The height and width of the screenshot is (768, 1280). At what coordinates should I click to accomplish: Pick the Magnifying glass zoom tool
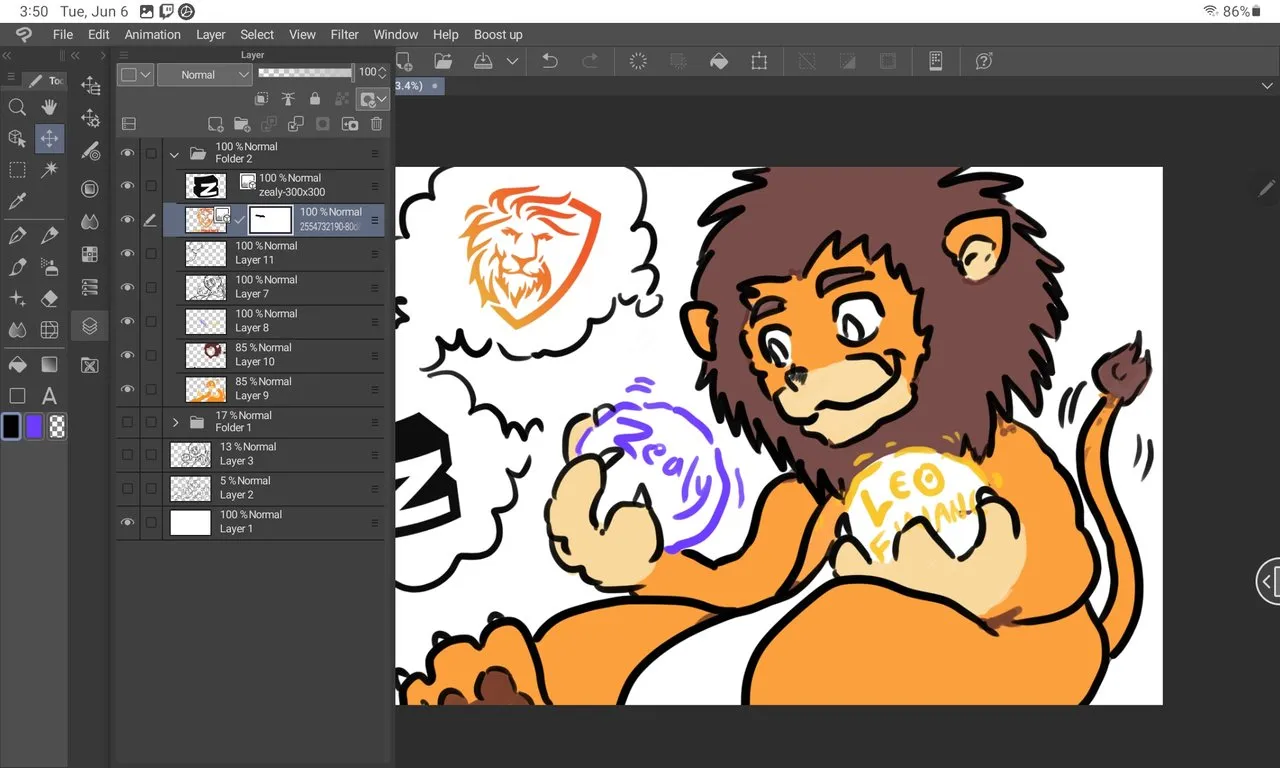[x=17, y=107]
